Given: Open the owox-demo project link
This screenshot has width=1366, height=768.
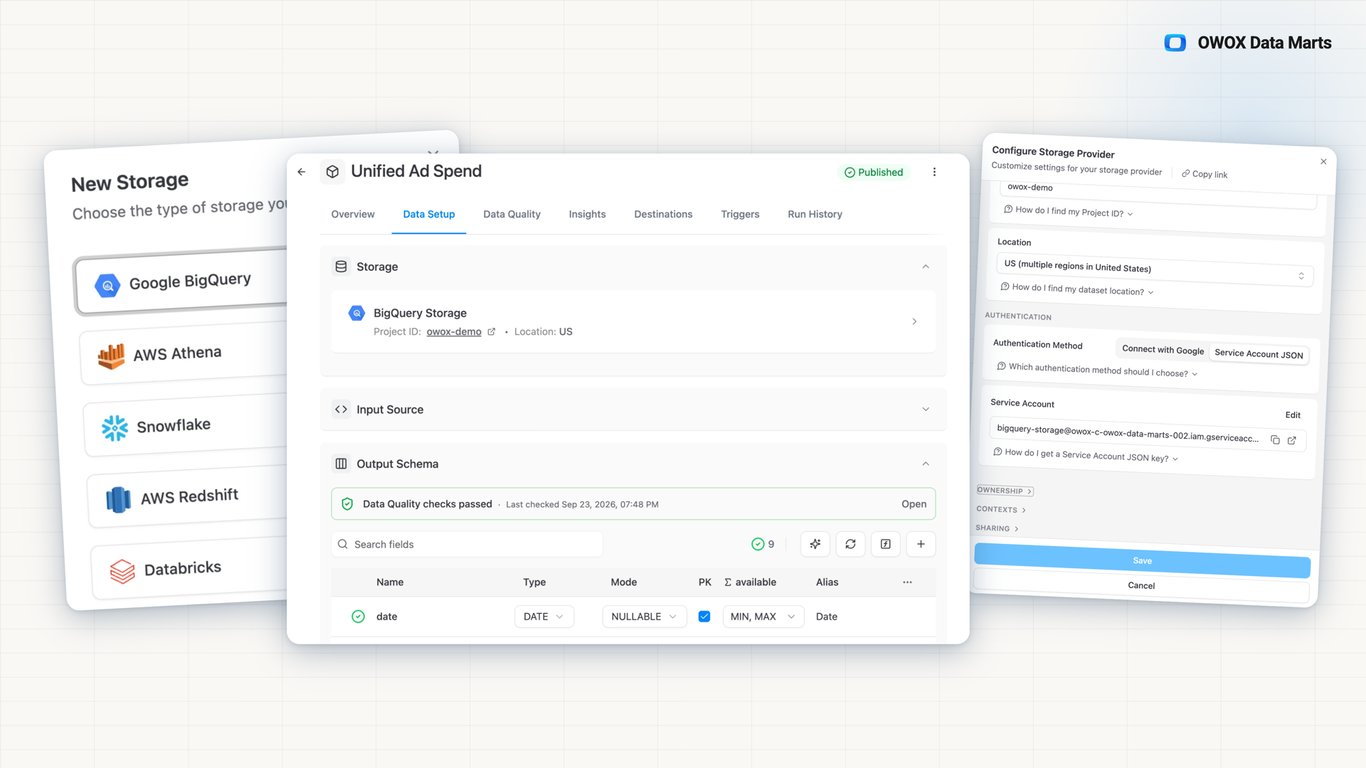Looking at the screenshot, I should [x=454, y=332].
